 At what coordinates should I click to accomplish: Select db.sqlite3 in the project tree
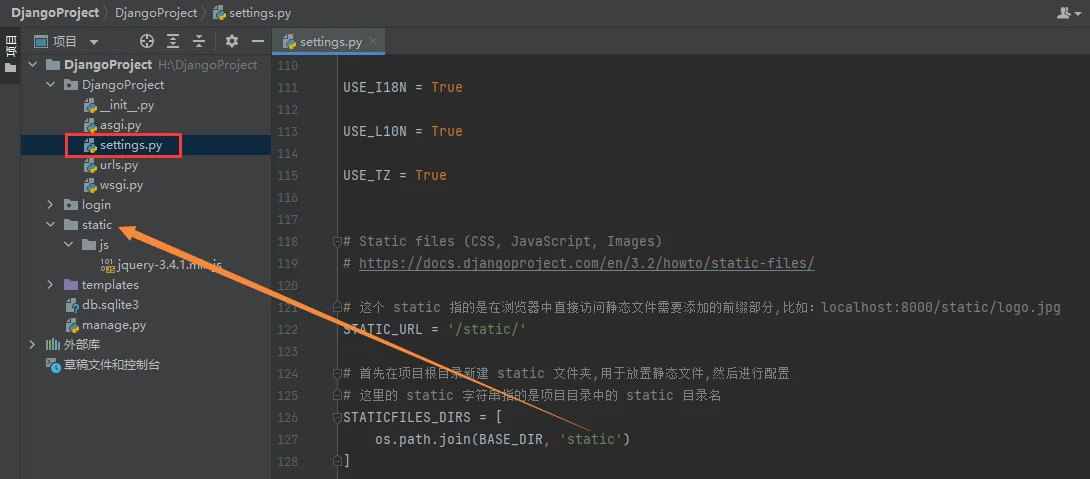pos(110,305)
